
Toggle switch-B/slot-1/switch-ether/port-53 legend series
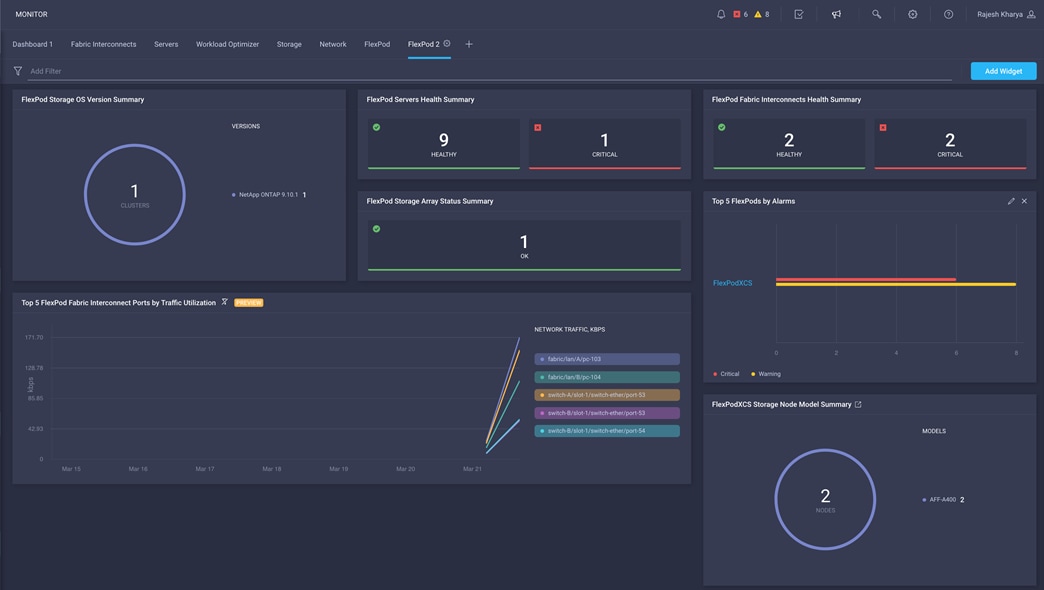click(607, 413)
